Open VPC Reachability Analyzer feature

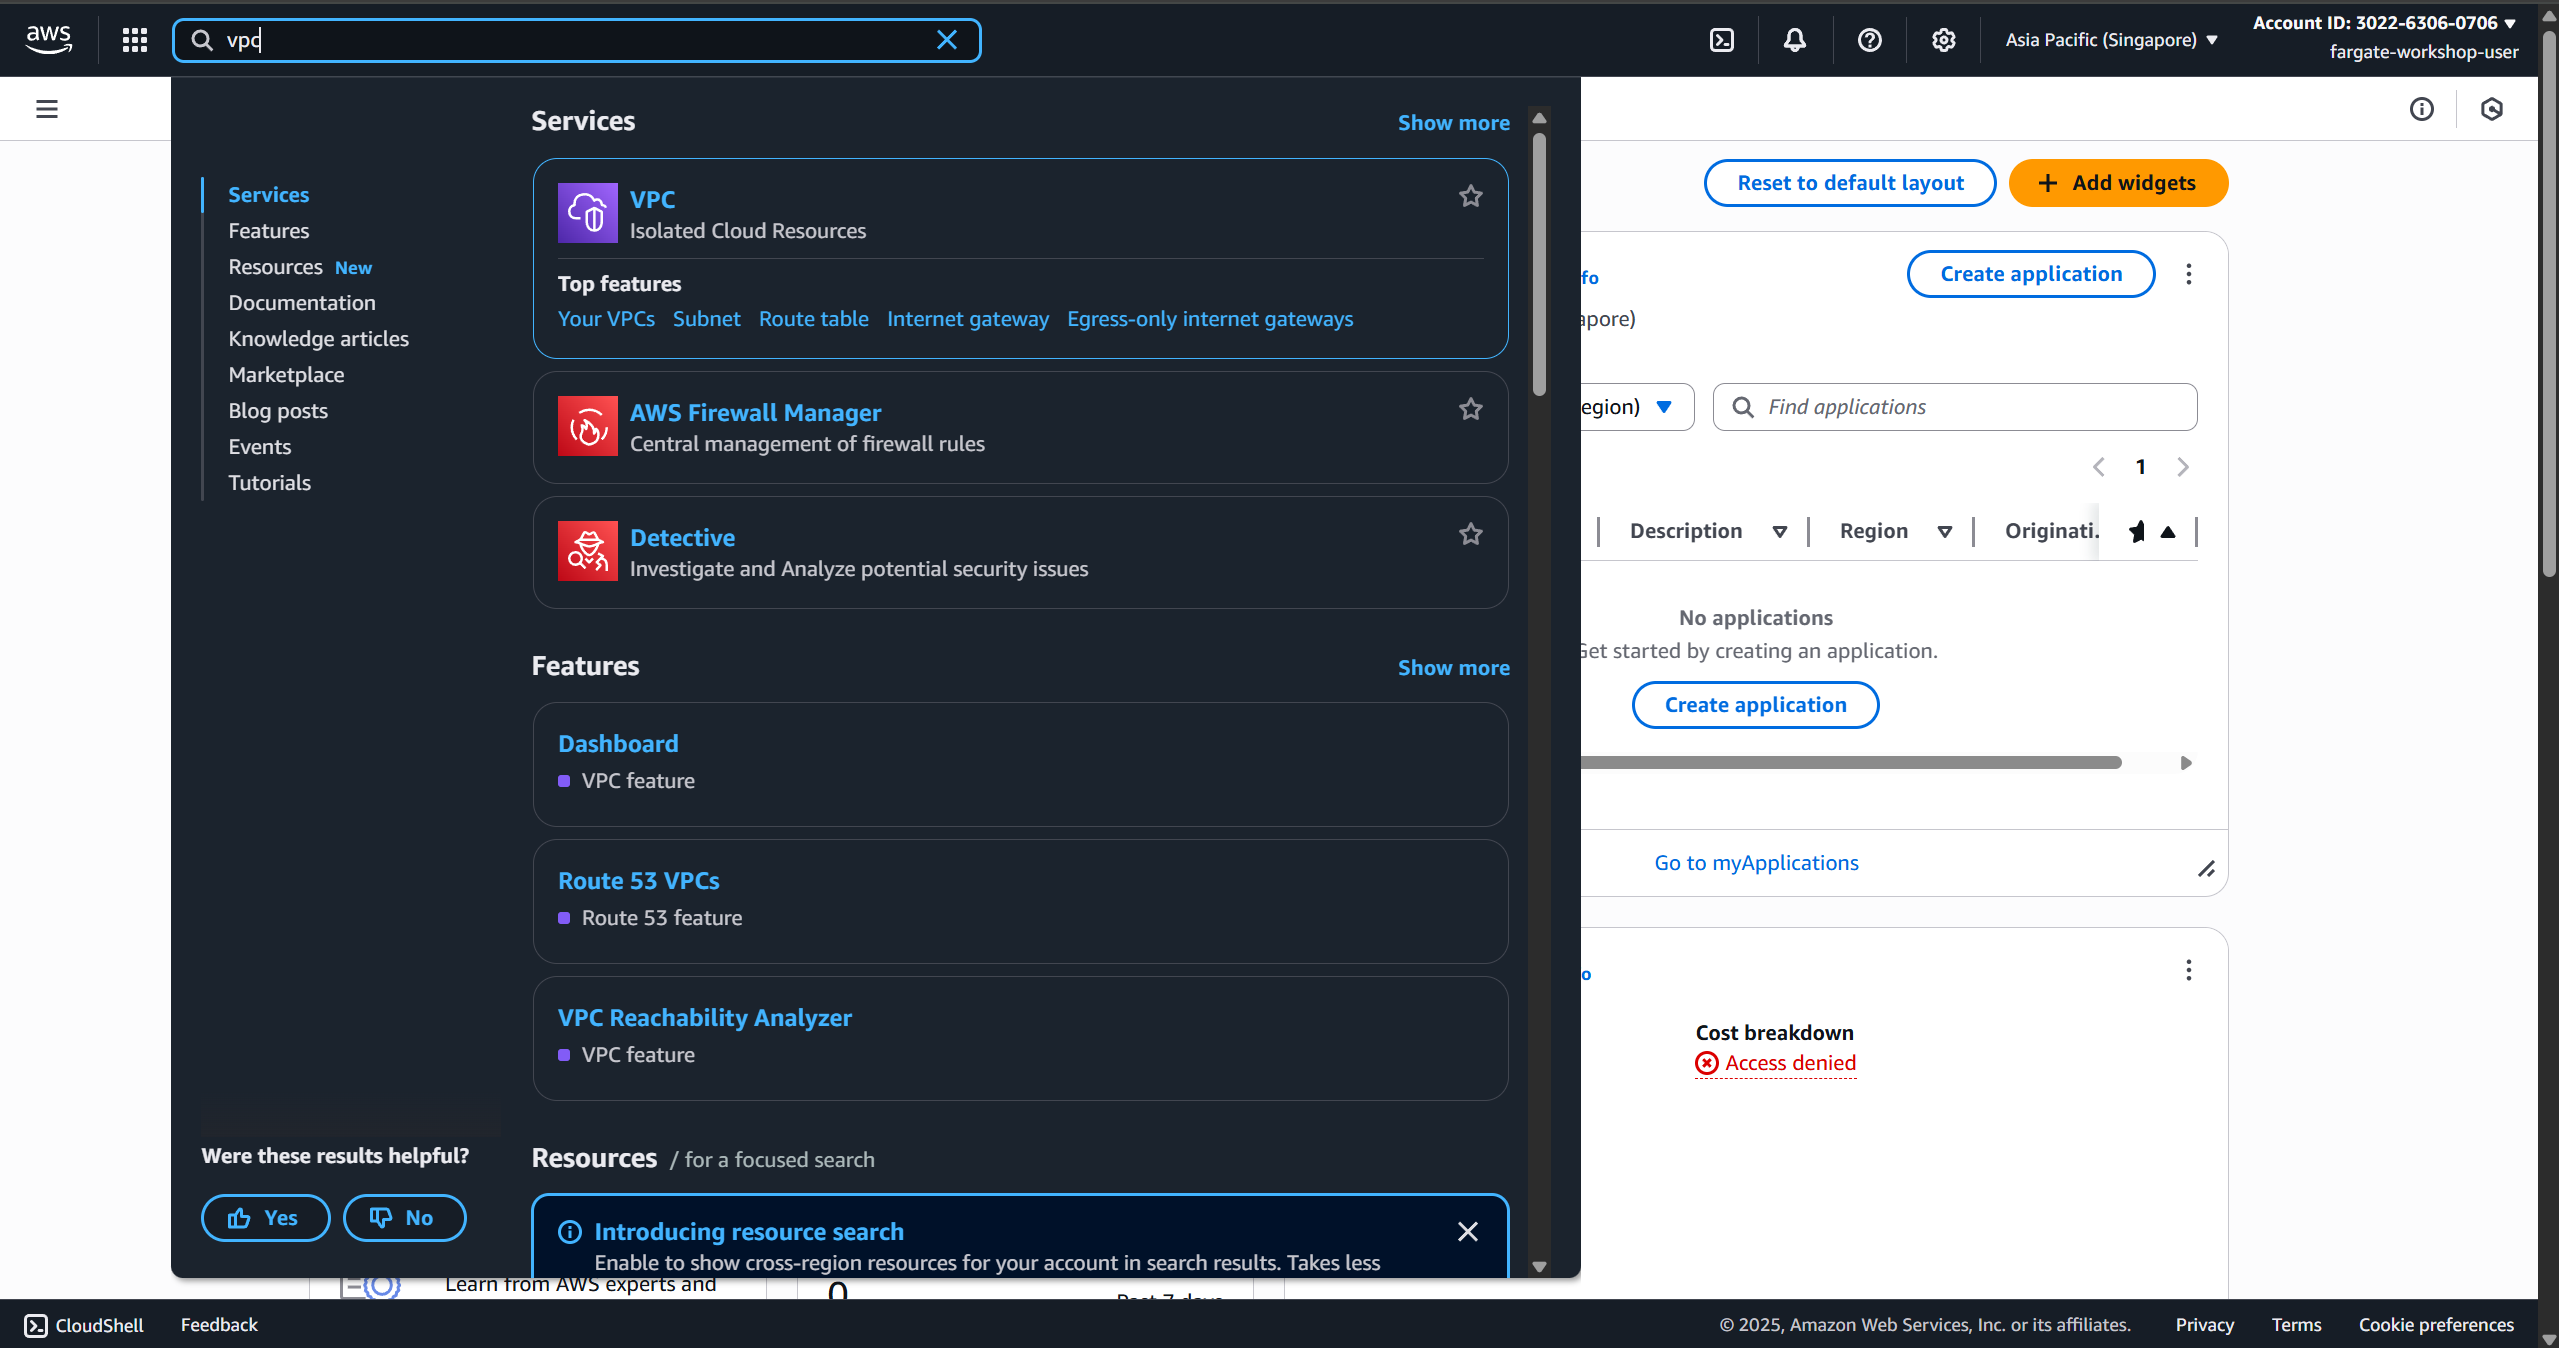click(705, 1018)
